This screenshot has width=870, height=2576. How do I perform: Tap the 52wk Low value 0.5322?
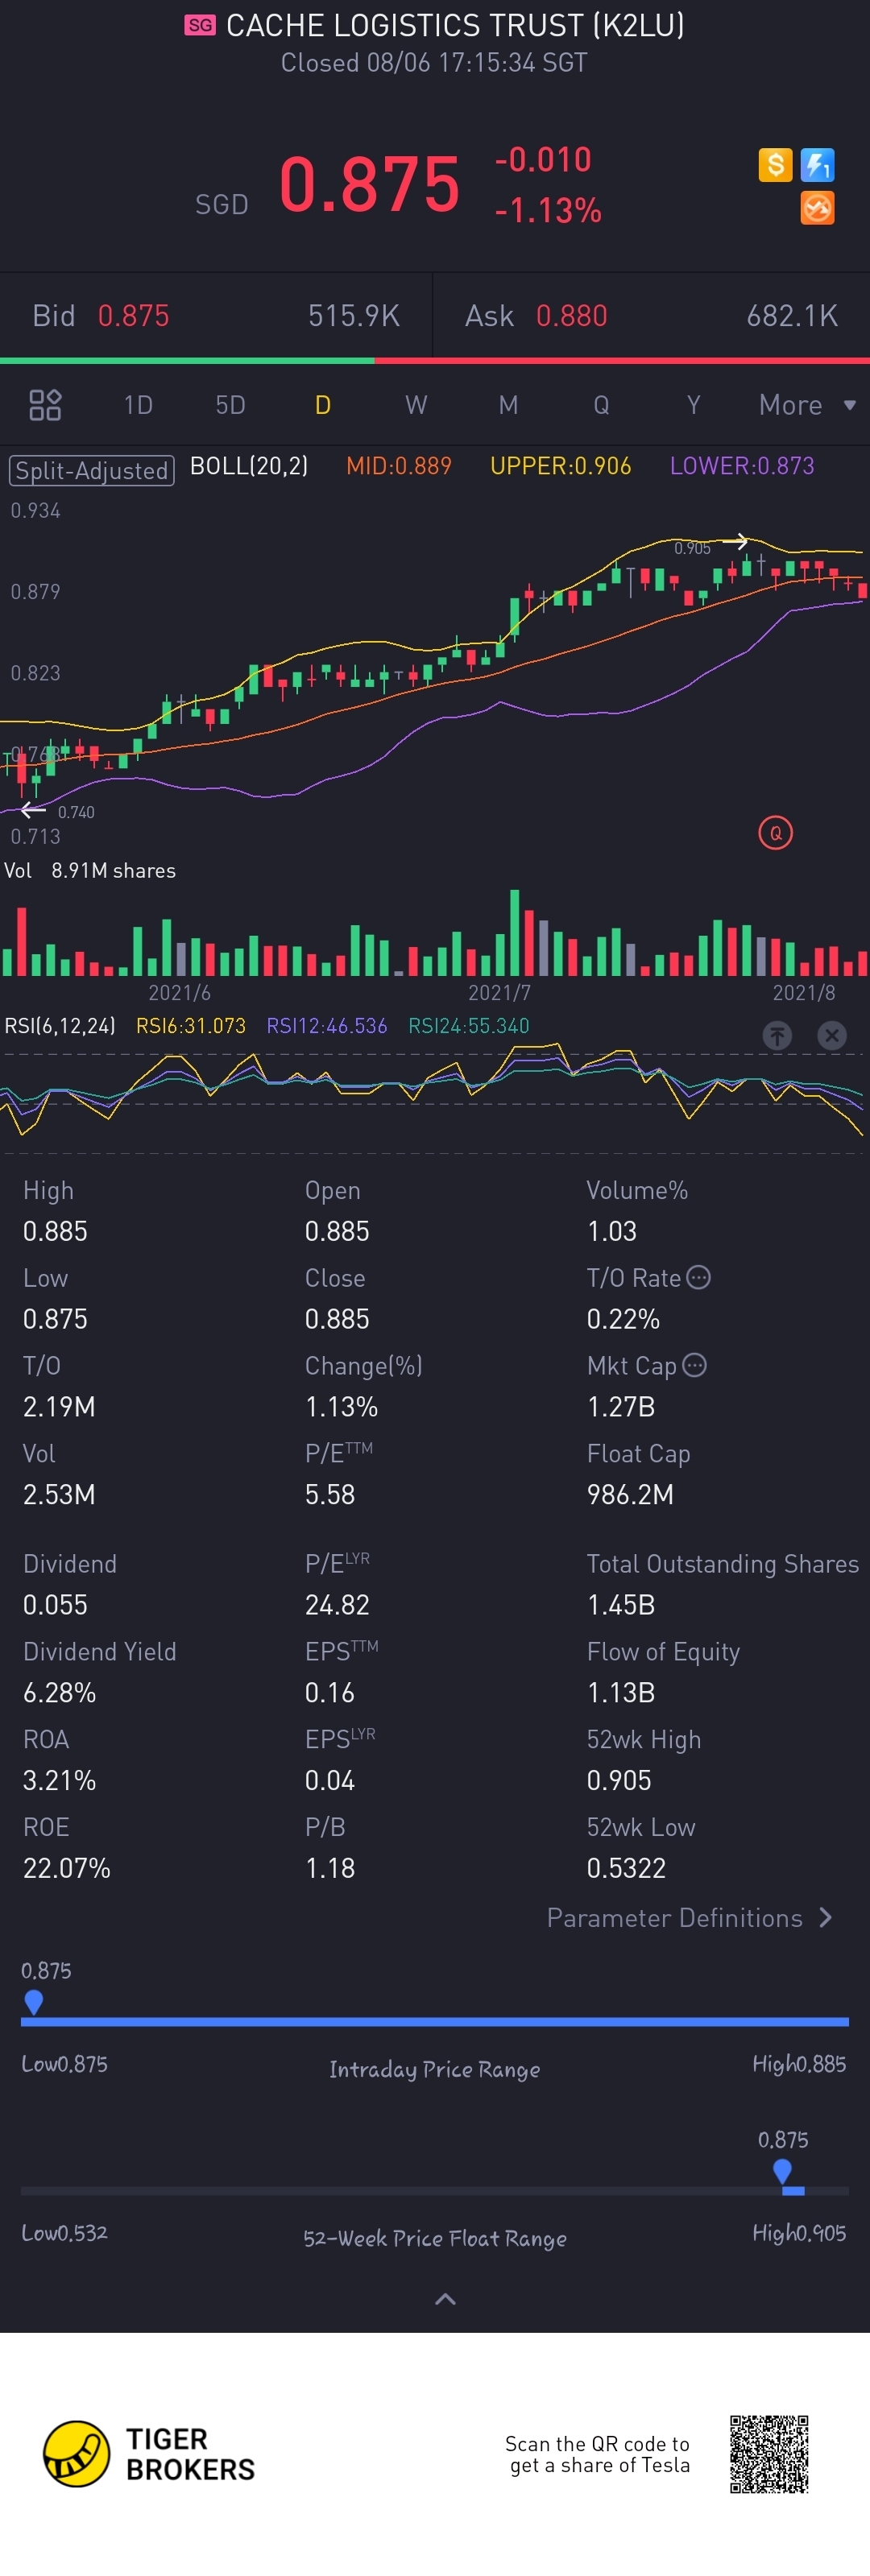tap(626, 1869)
